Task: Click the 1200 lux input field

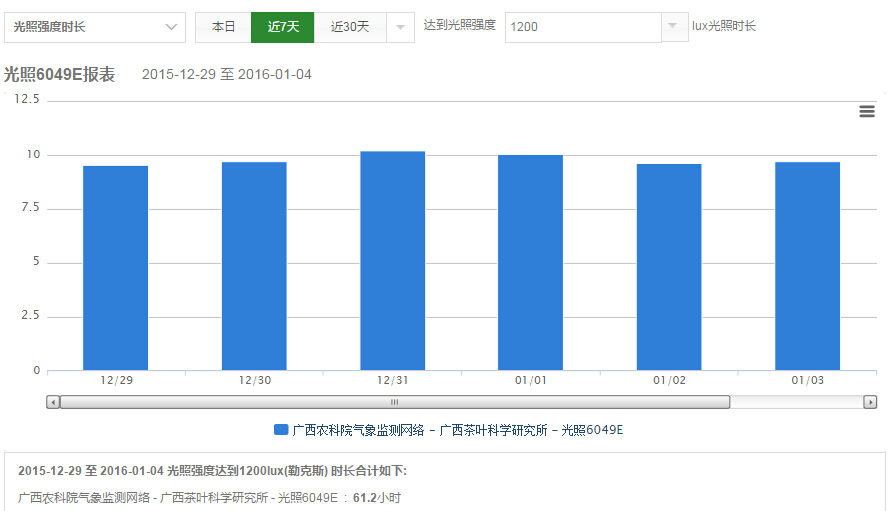Action: 582,27
